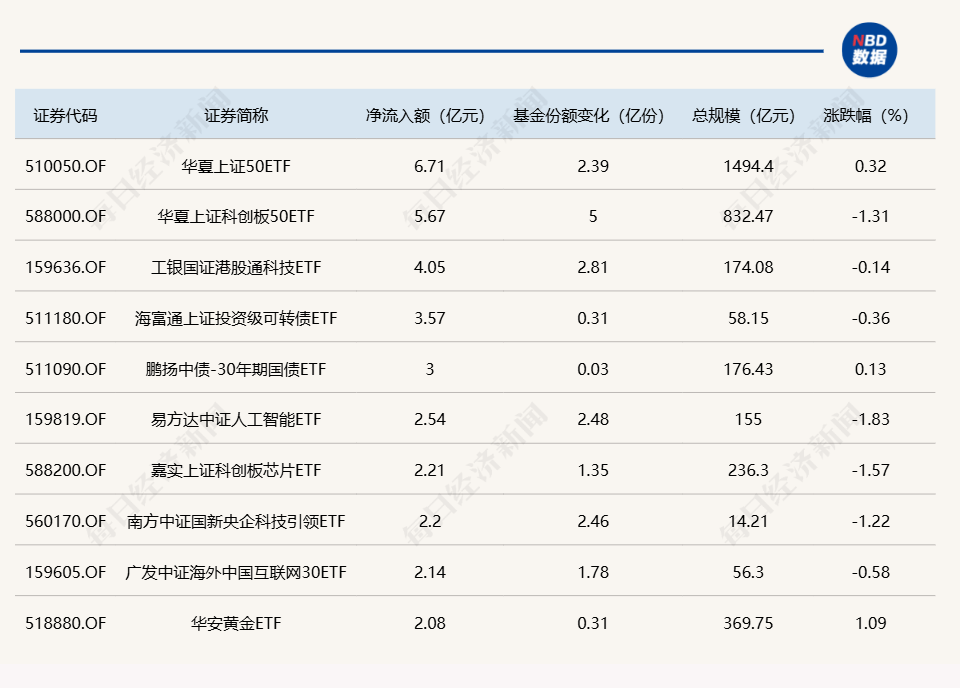Click the code 159636.OF

point(66,267)
